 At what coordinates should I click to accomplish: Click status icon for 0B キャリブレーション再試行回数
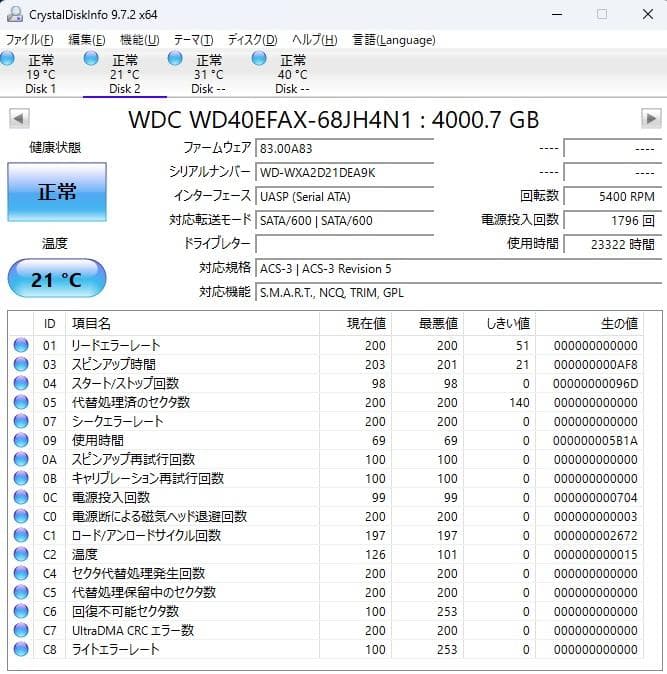point(21,478)
